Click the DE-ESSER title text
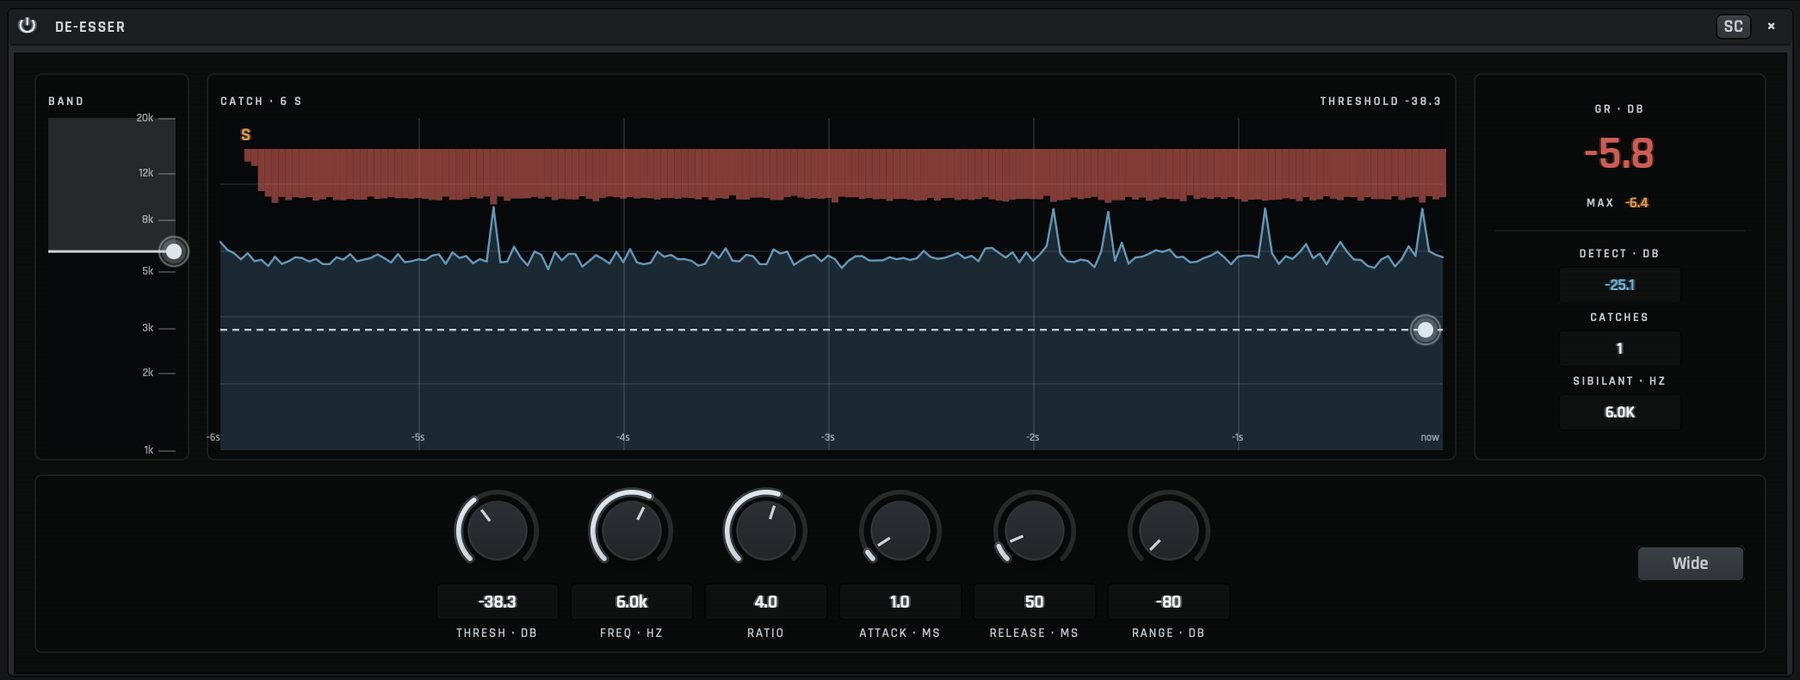1800x680 pixels. [90, 27]
